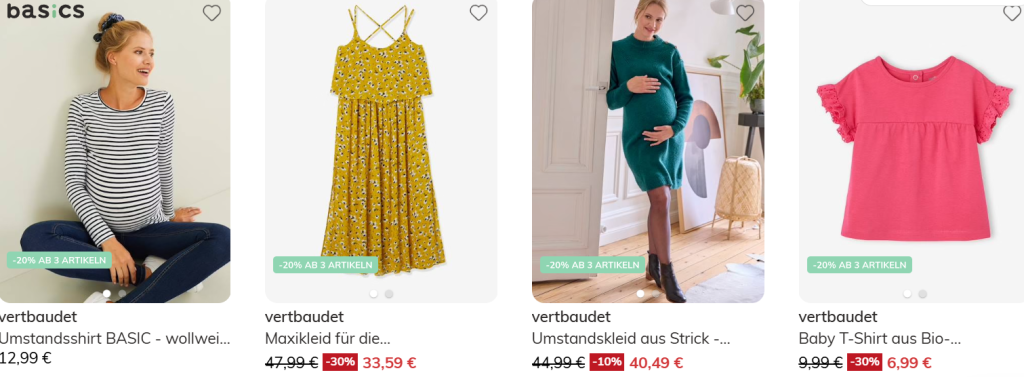The height and width of the screenshot is (377, 1024).
Task: Follow 'Maxikleid für die...' product link
Action: pos(328,339)
